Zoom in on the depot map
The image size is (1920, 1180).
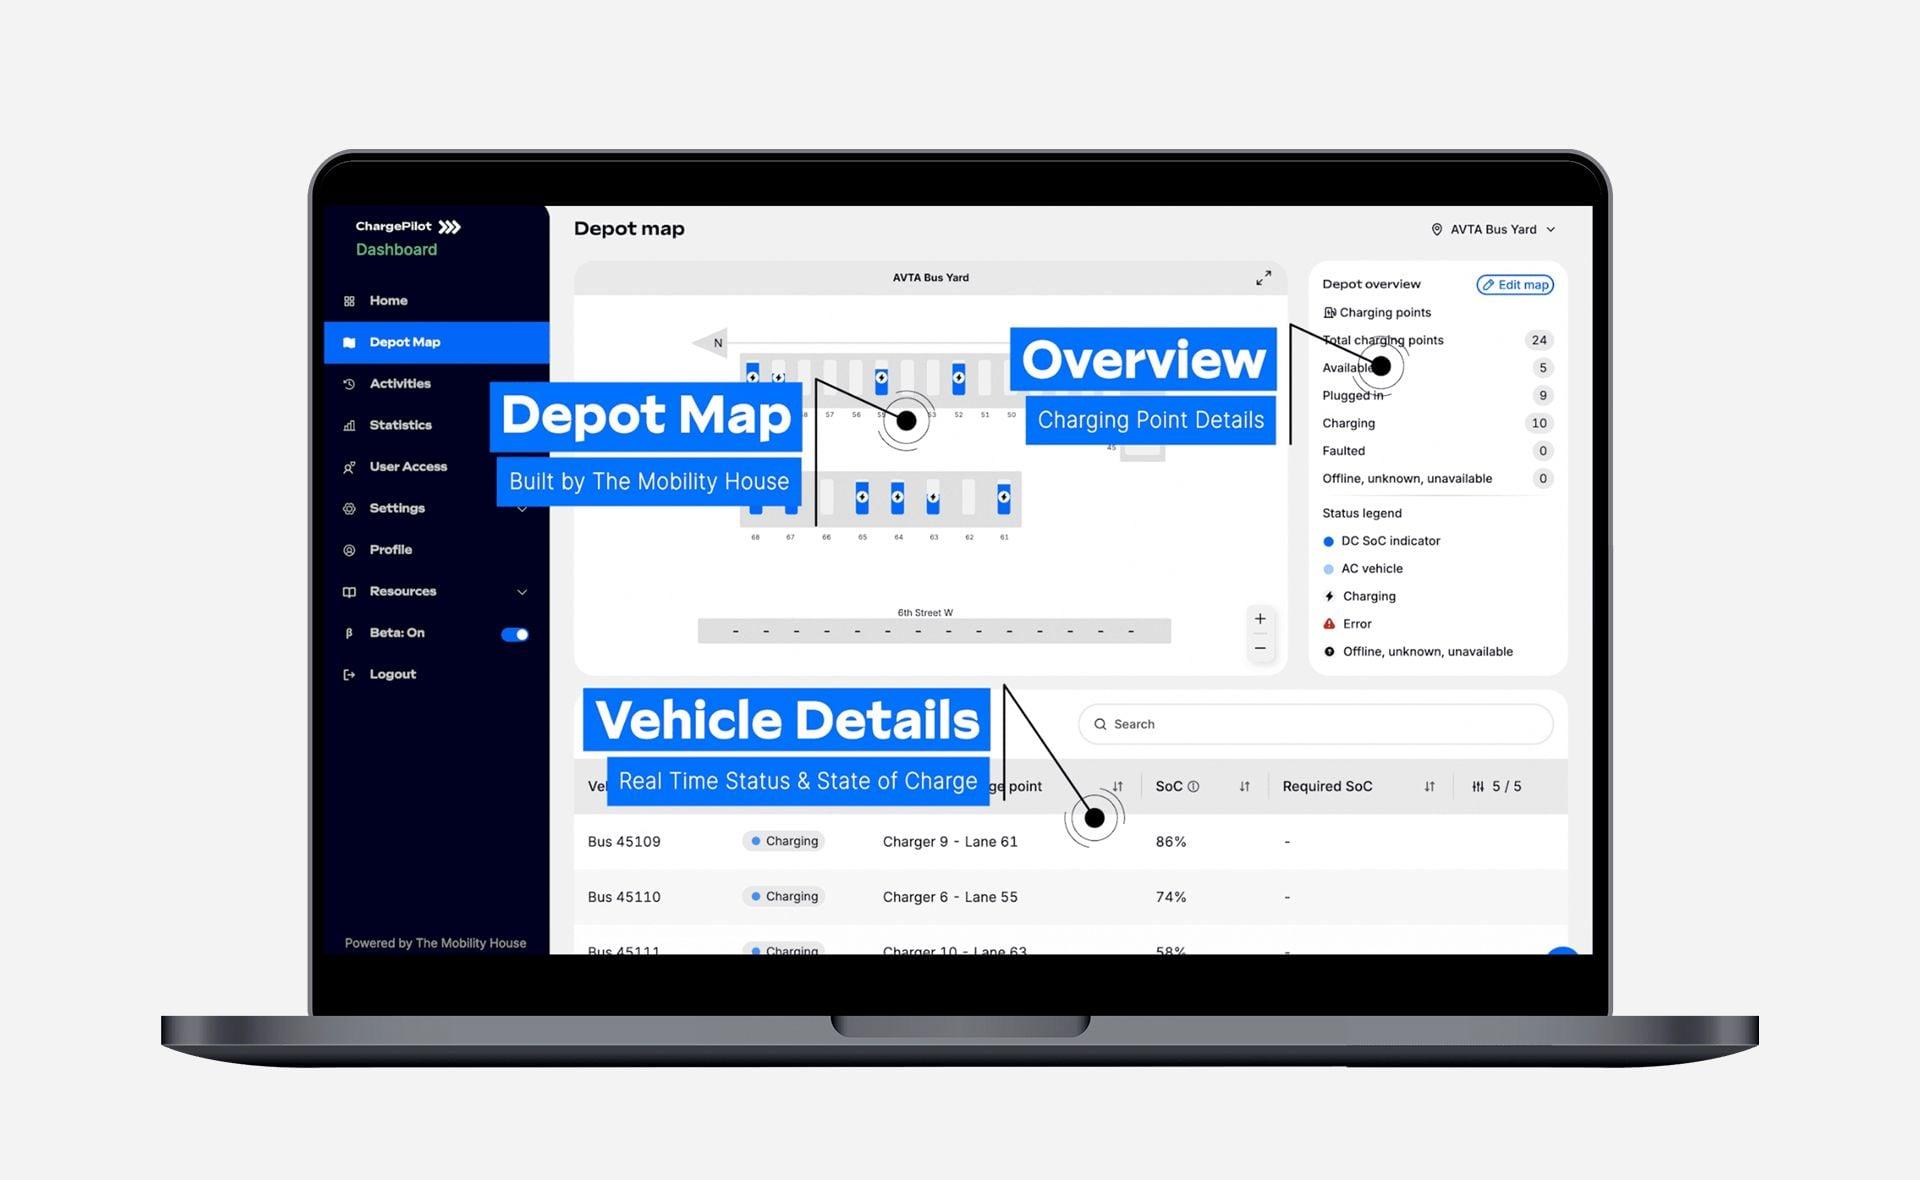(1260, 619)
